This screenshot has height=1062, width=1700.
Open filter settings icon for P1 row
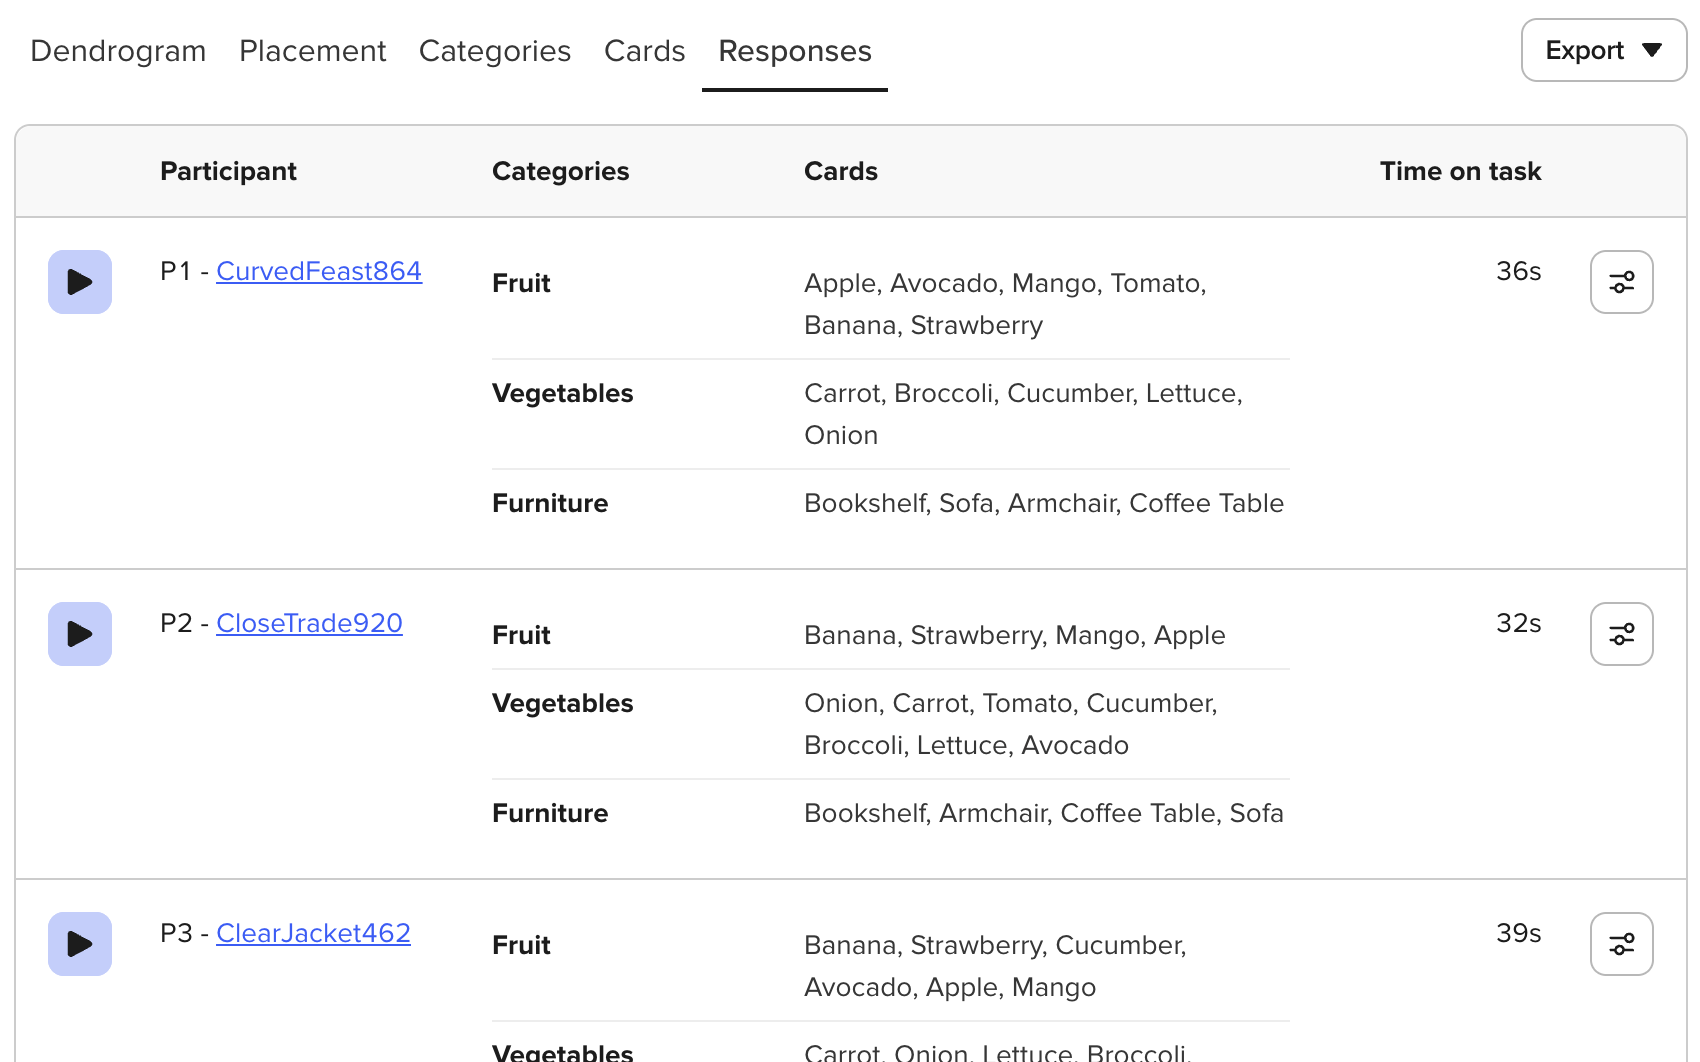(x=1622, y=282)
